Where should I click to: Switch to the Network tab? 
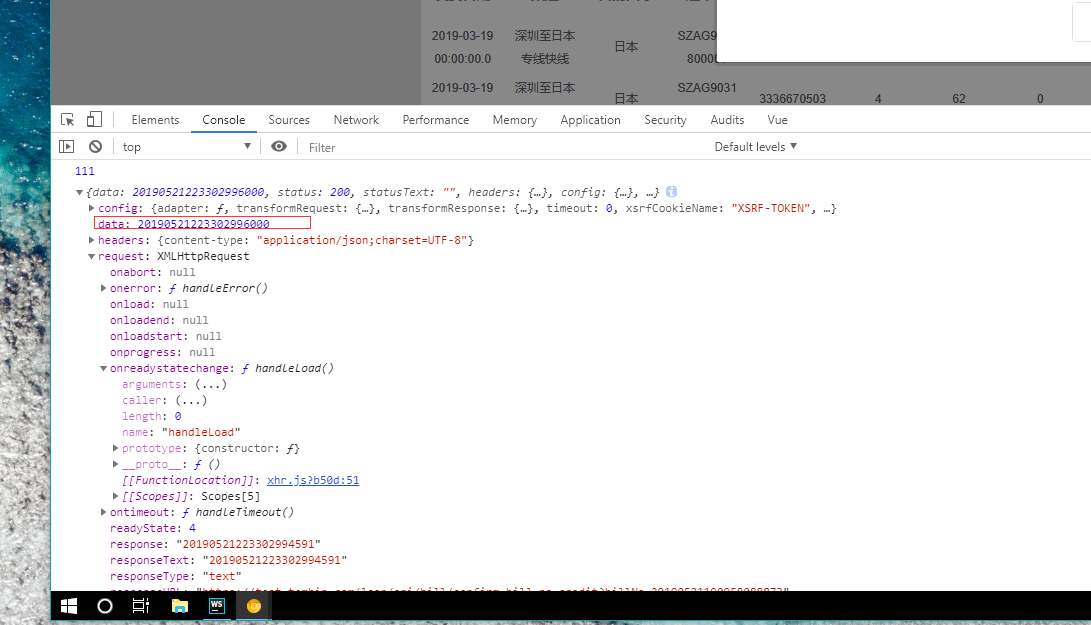(356, 119)
